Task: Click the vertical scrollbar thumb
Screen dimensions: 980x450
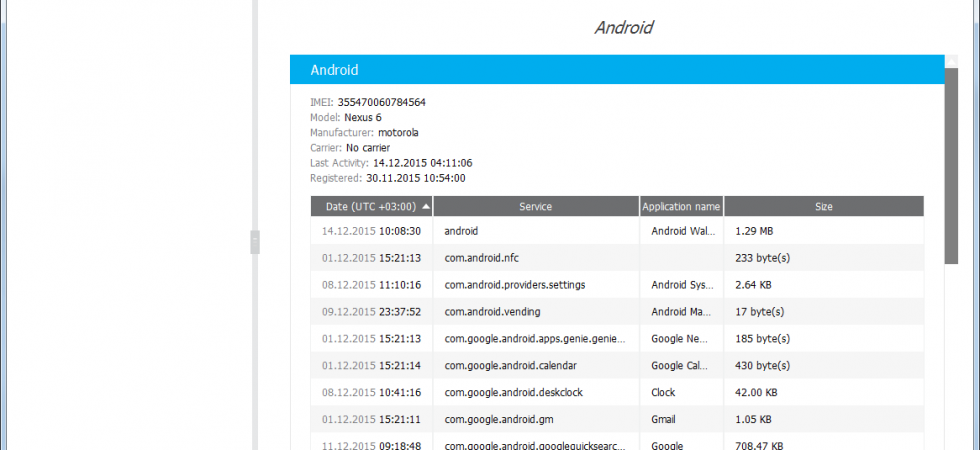Action: click(x=951, y=166)
